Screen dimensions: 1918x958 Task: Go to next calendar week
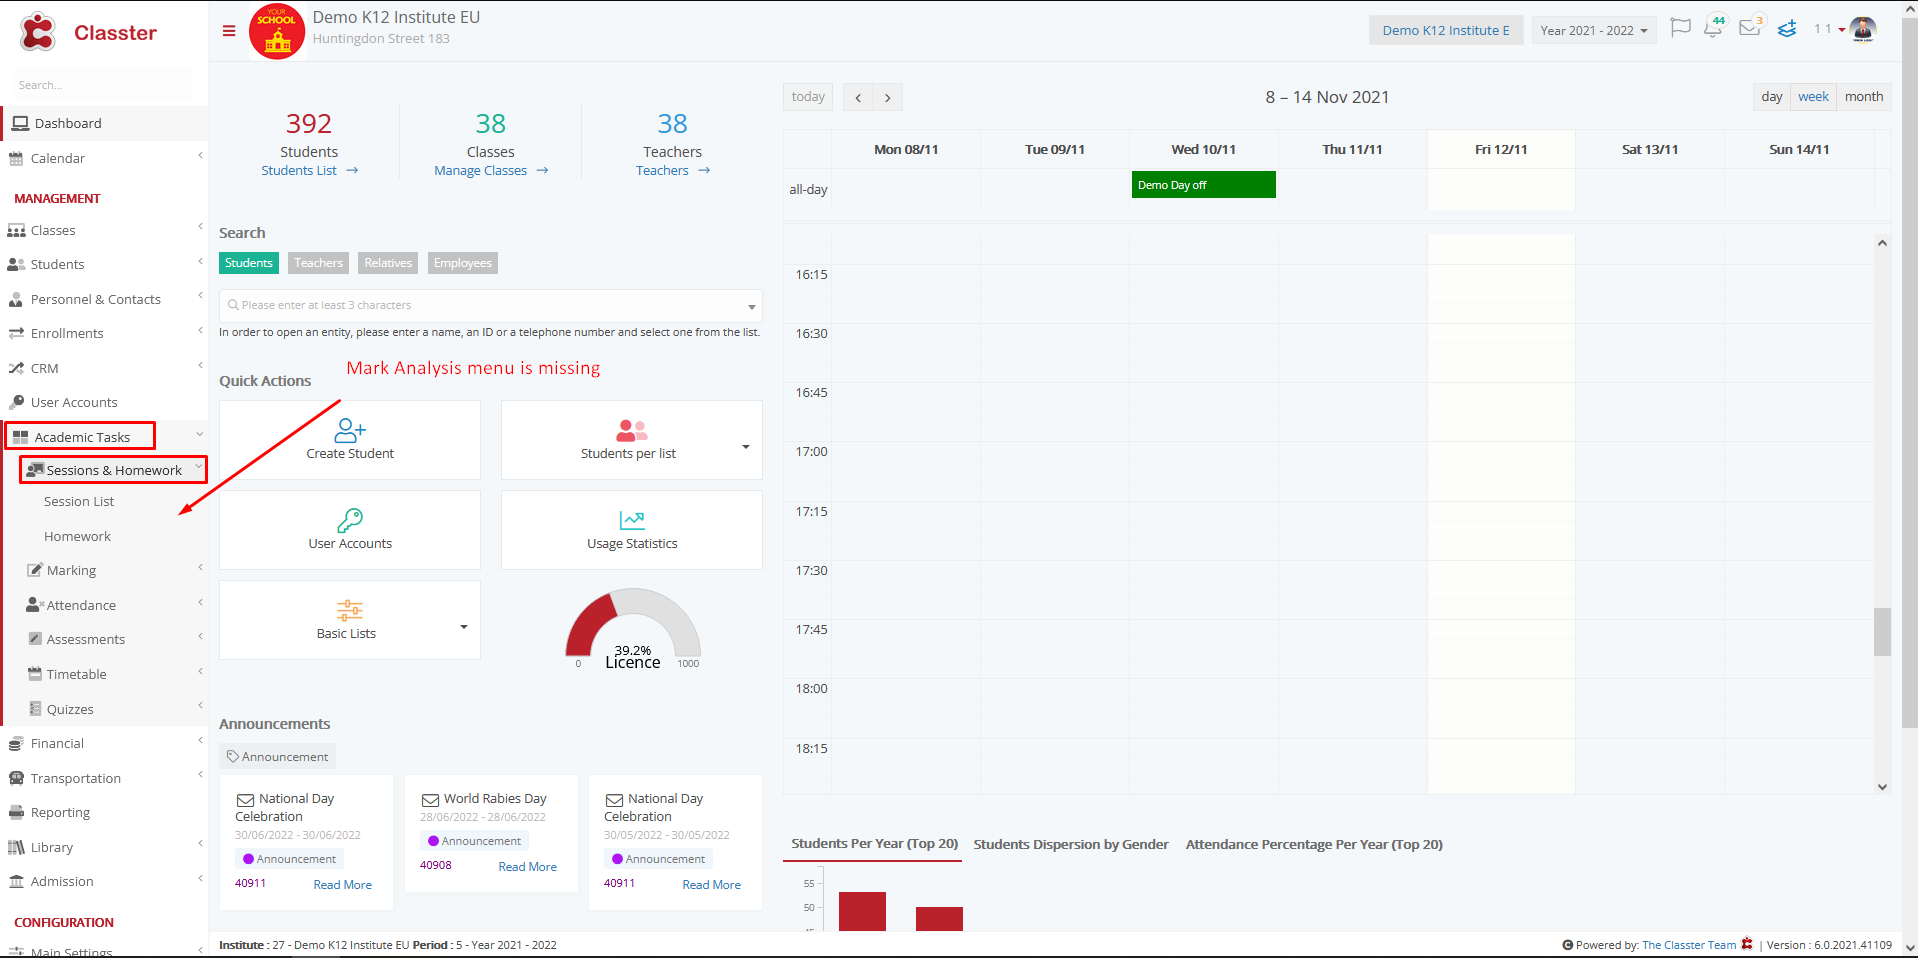click(888, 97)
